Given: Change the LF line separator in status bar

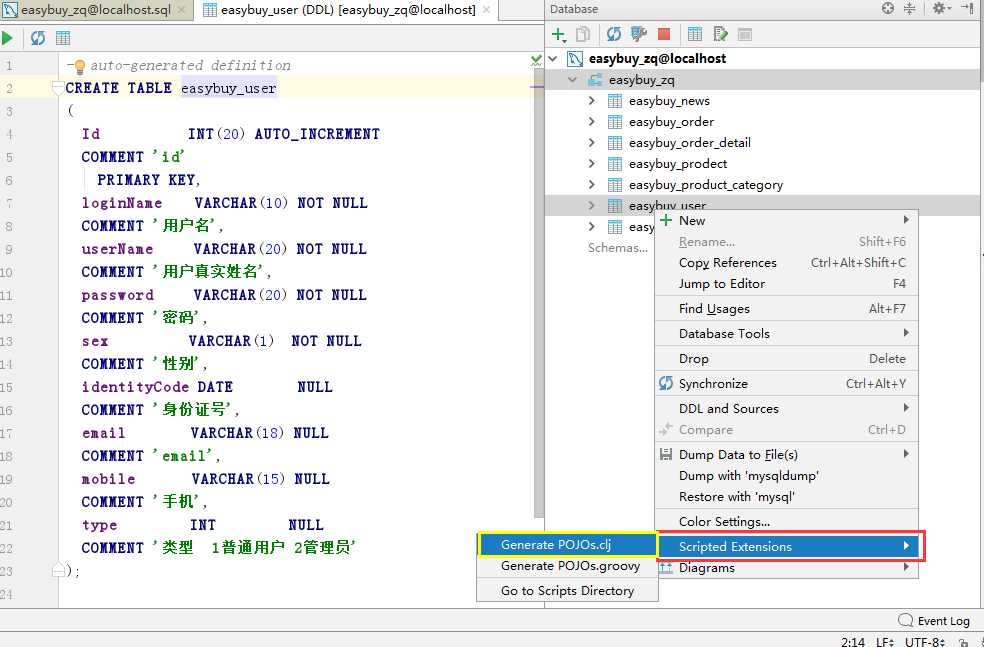Looking at the screenshot, I should [x=885, y=642].
